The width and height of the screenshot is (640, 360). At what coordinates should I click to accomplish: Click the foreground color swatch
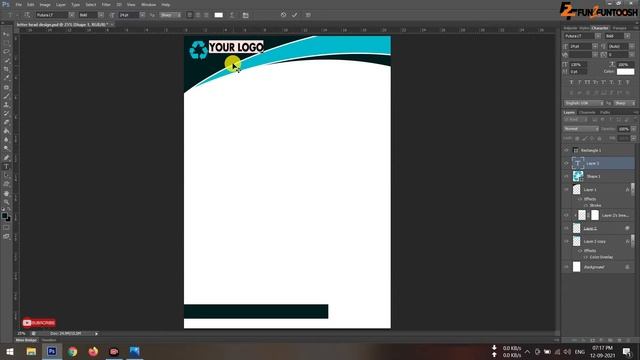(4, 216)
